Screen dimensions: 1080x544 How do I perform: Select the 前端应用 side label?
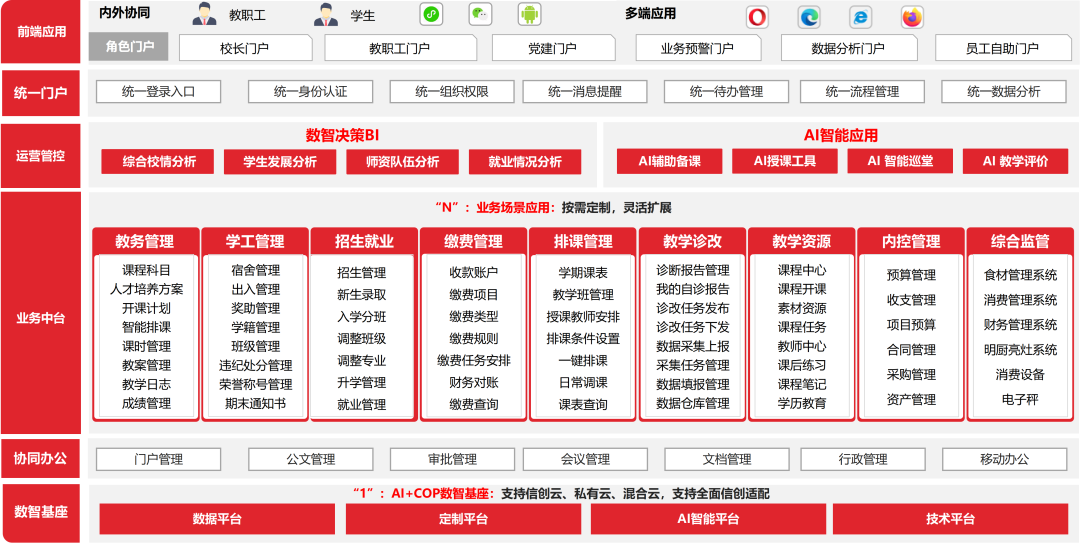click(41, 32)
